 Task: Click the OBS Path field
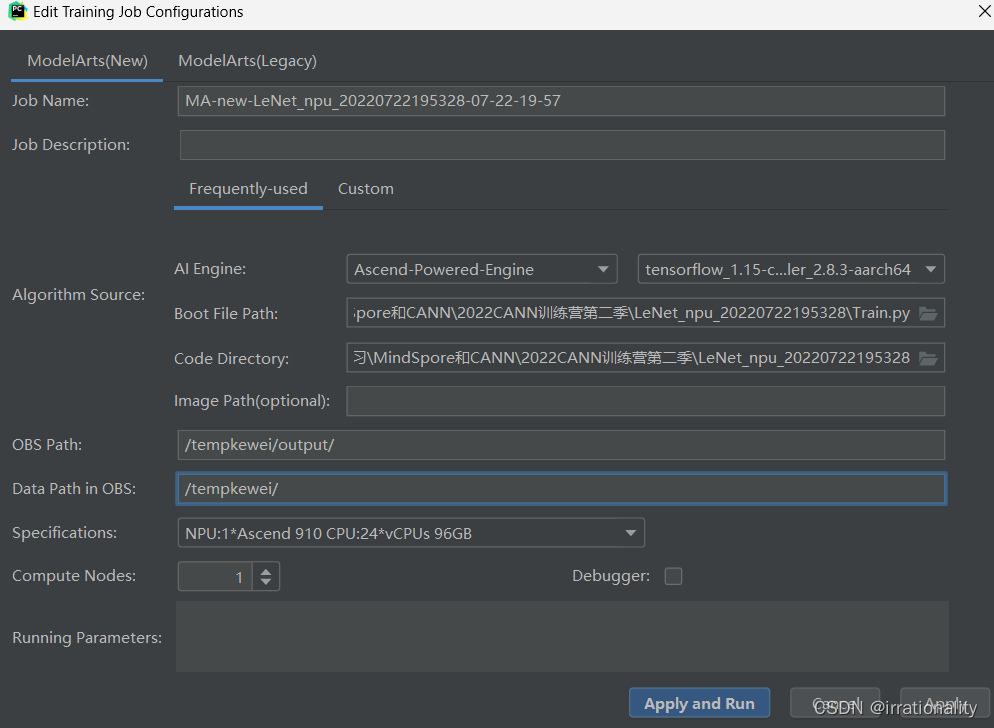(561, 445)
